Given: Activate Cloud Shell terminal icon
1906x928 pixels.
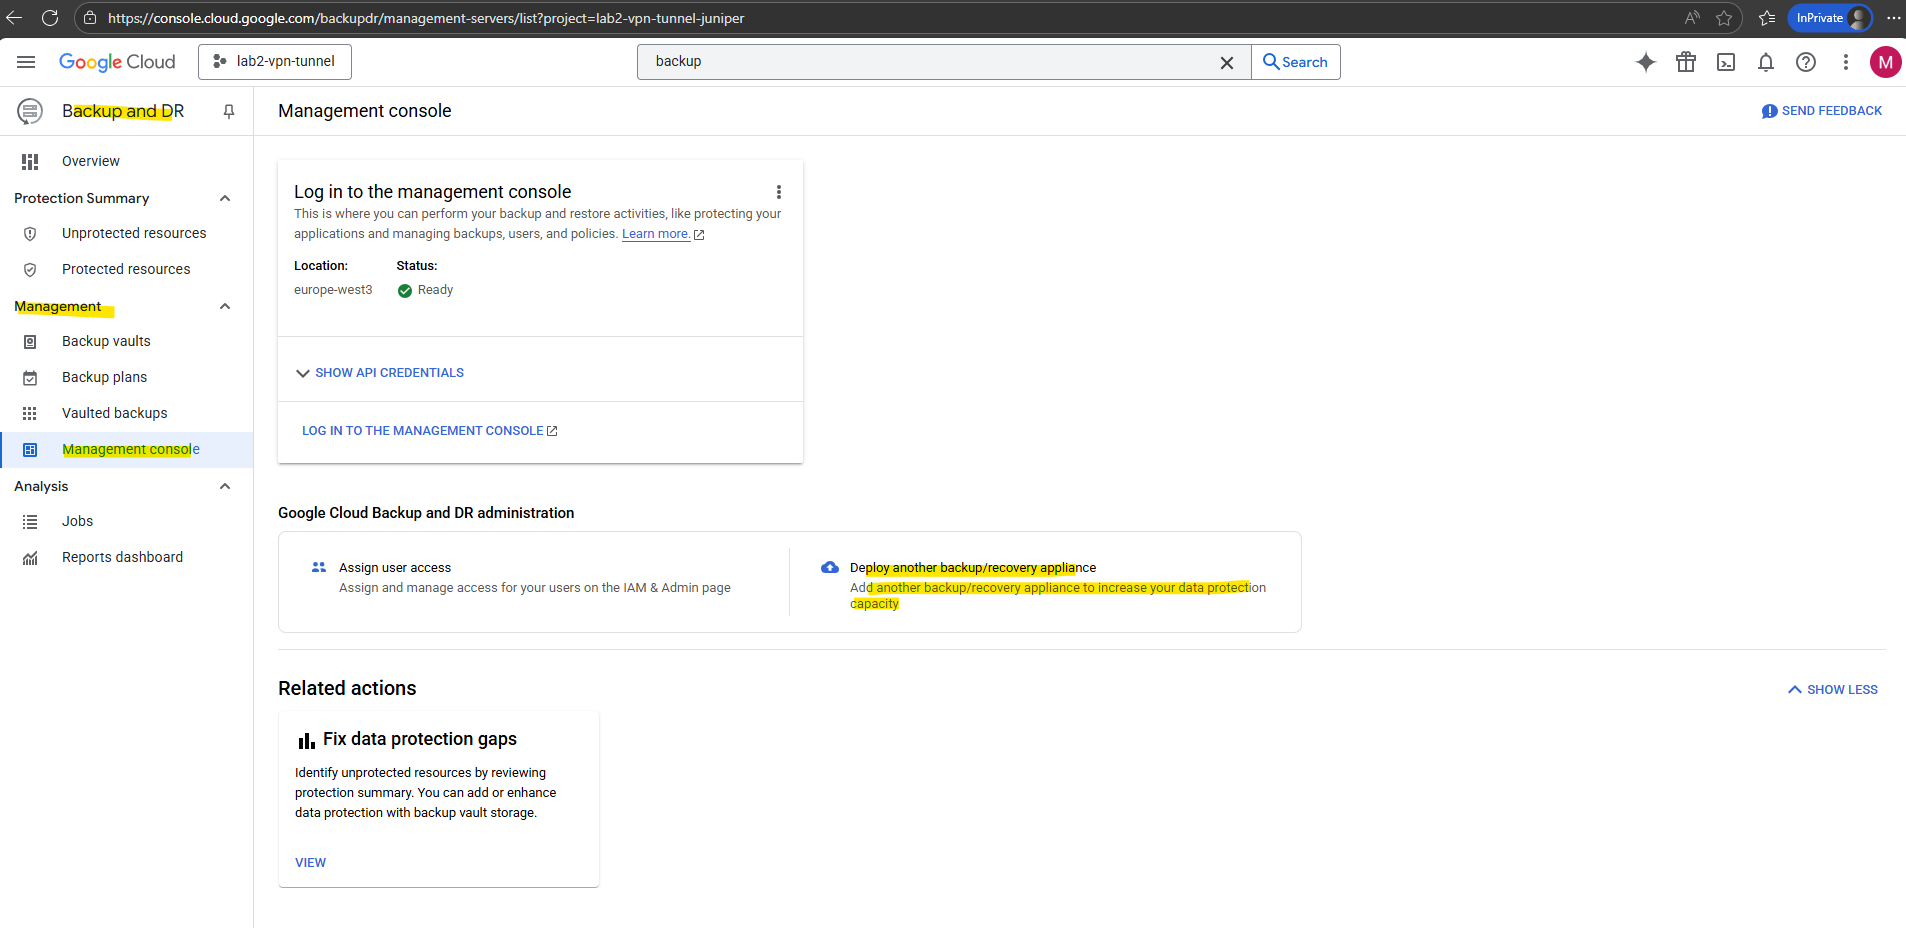Looking at the screenshot, I should (x=1726, y=62).
